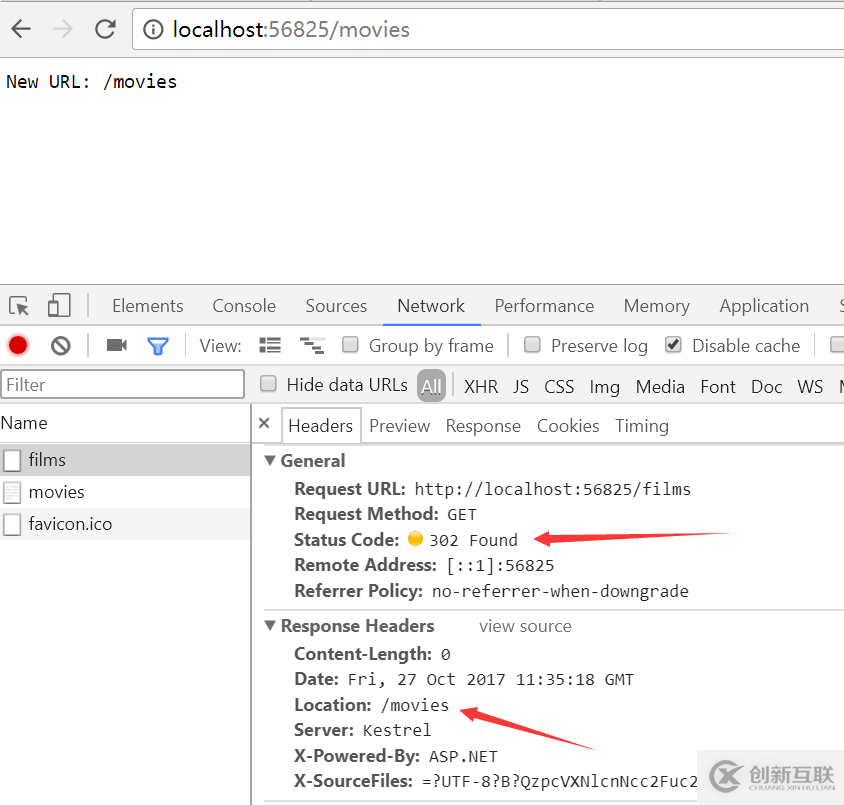Clear the network log
Image resolution: width=844 pixels, height=805 pixels.
pyautogui.click(x=61, y=345)
